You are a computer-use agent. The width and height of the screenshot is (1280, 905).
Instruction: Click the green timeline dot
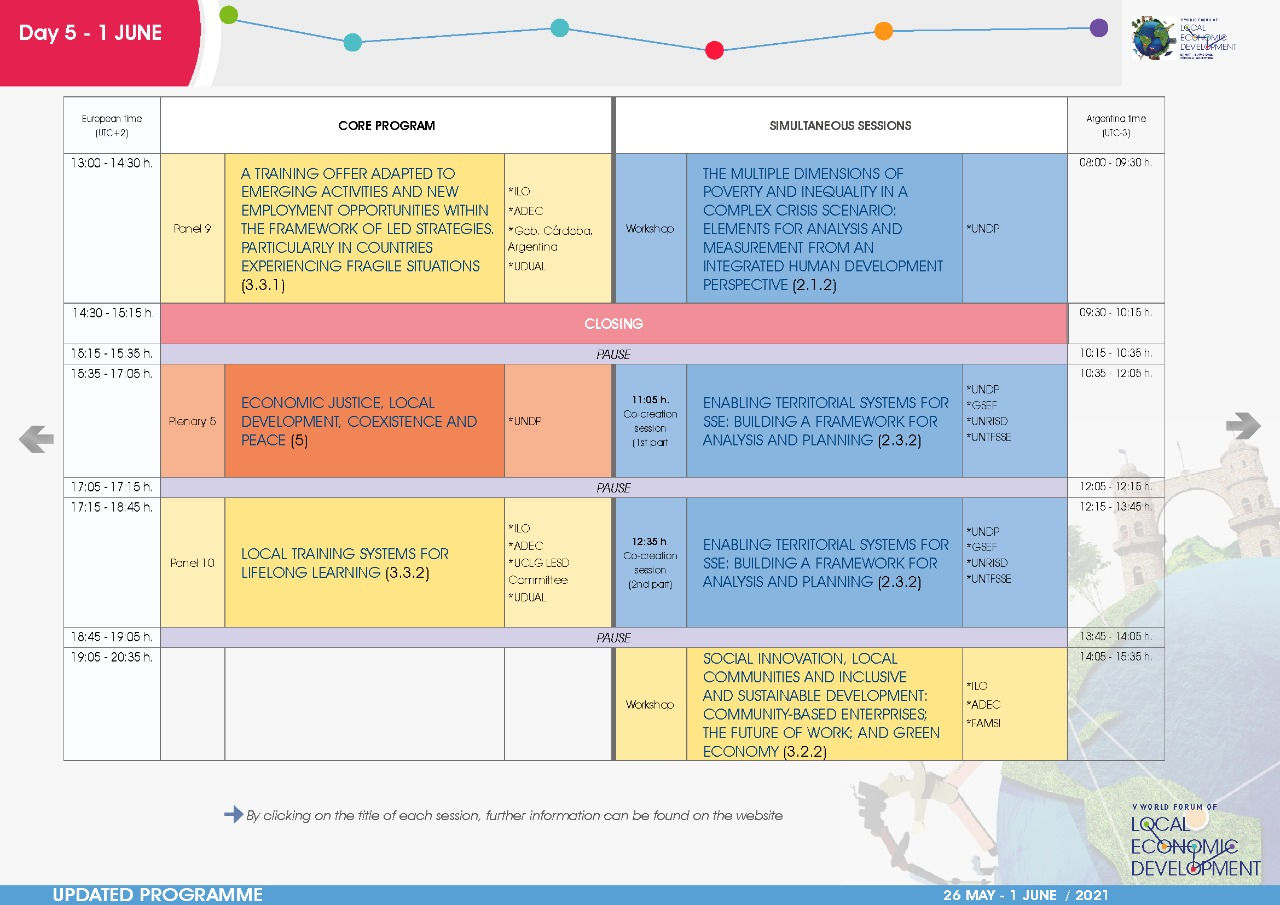tap(229, 14)
